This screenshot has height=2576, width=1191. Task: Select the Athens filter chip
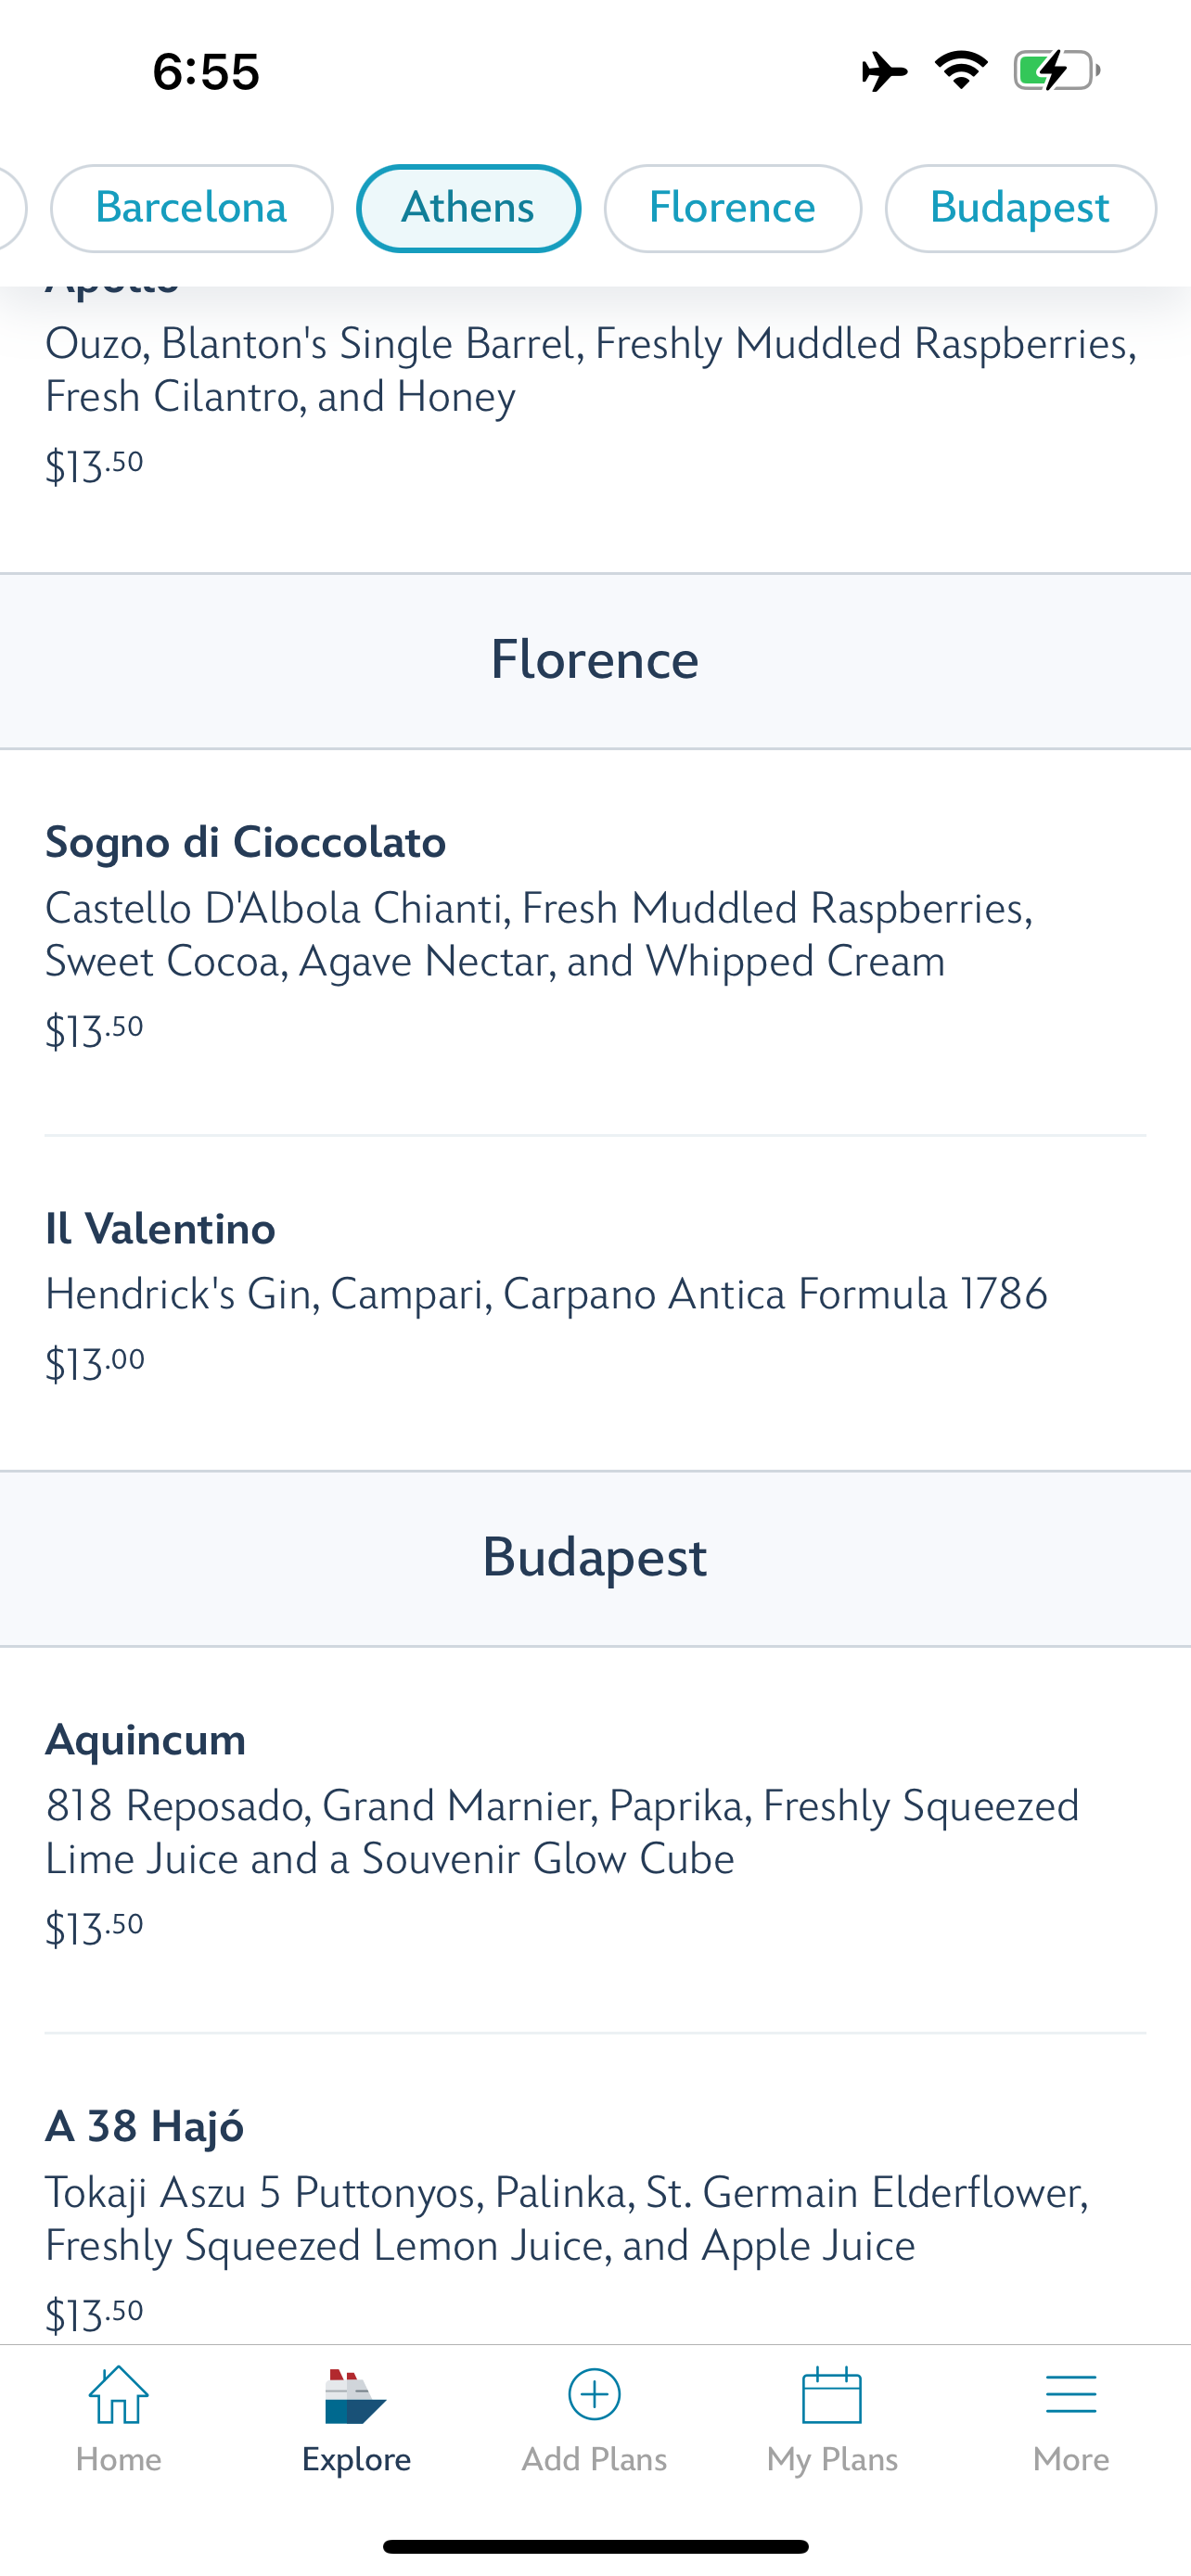(468, 208)
